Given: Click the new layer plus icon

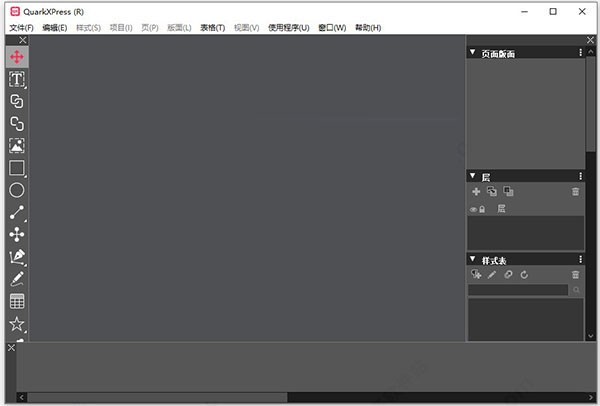Looking at the screenshot, I should click(476, 191).
